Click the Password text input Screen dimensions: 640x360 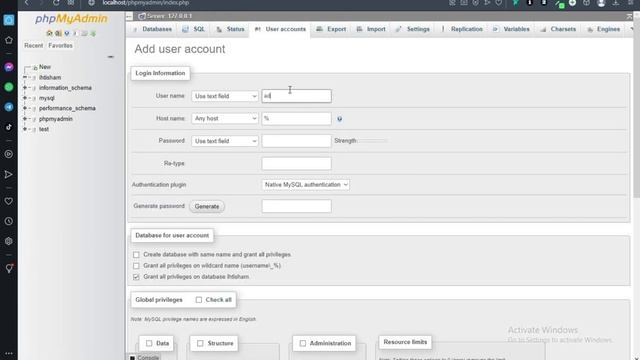(x=296, y=141)
